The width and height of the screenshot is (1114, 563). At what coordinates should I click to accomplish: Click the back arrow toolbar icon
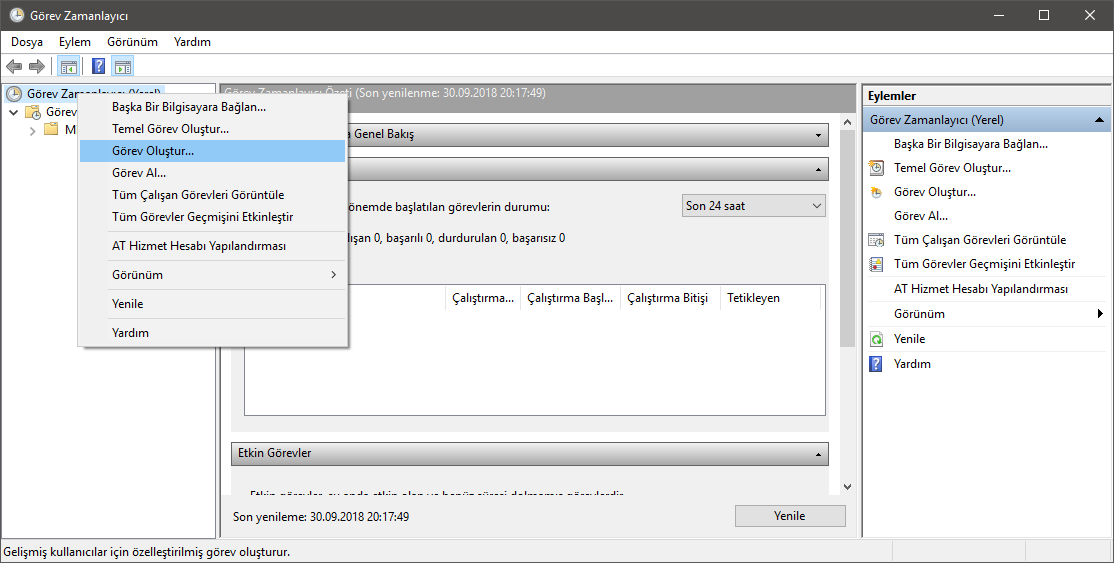(14, 67)
